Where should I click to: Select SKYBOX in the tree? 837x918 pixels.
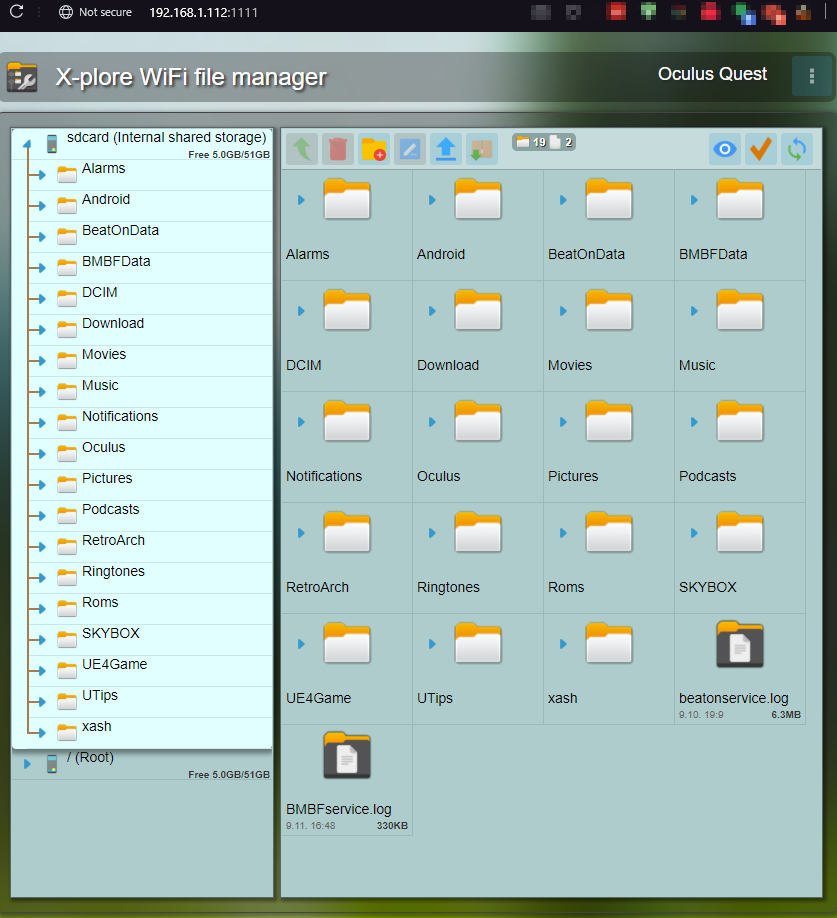[x=111, y=634]
